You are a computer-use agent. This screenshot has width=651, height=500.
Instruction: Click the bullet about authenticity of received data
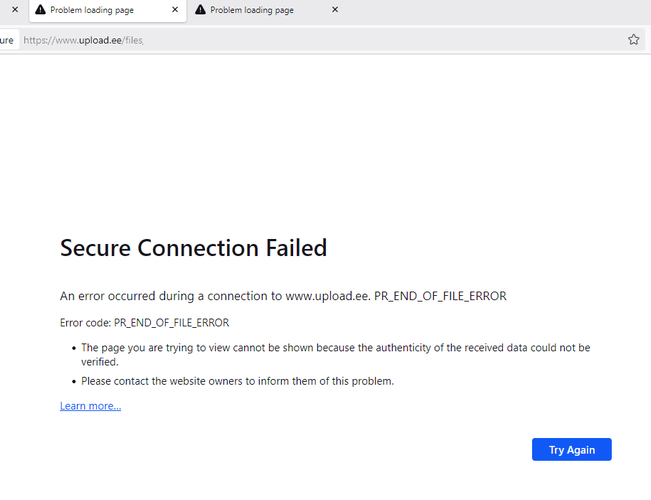(335, 355)
